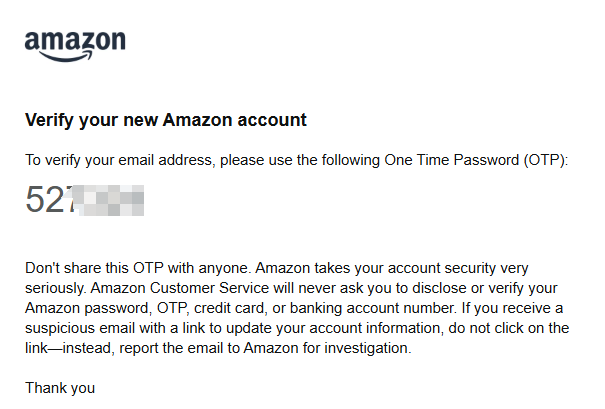Click the "Don't share this OTP with anyone" sentence
Viewport: 605px width, 409px height.
point(138,268)
